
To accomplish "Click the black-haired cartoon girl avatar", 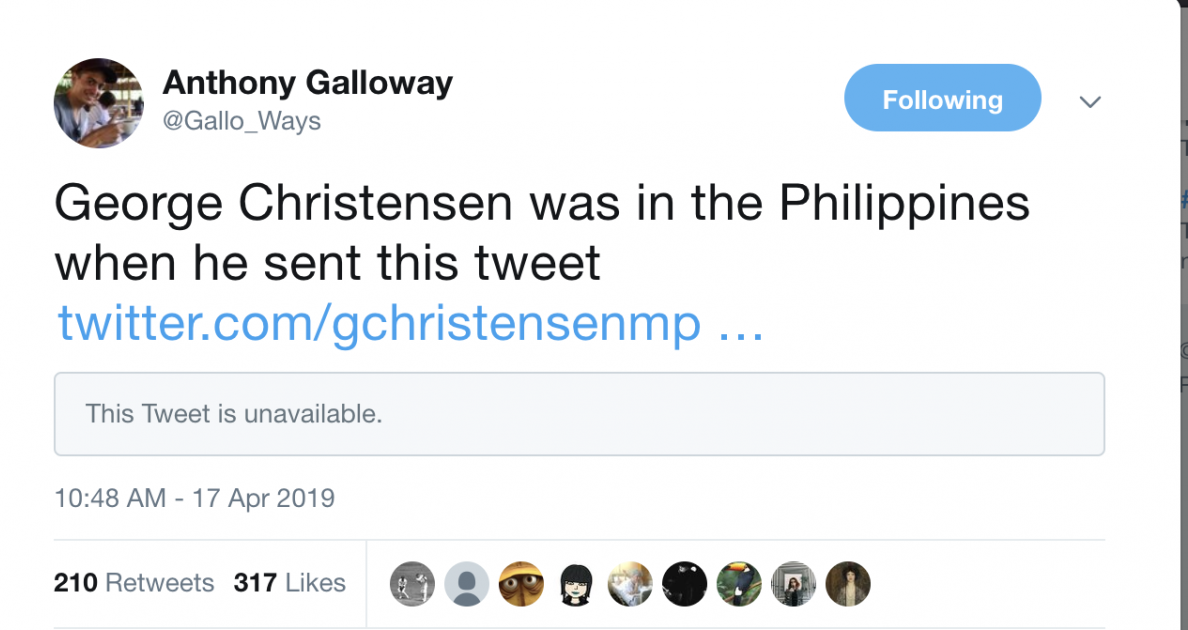I will pos(576,584).
